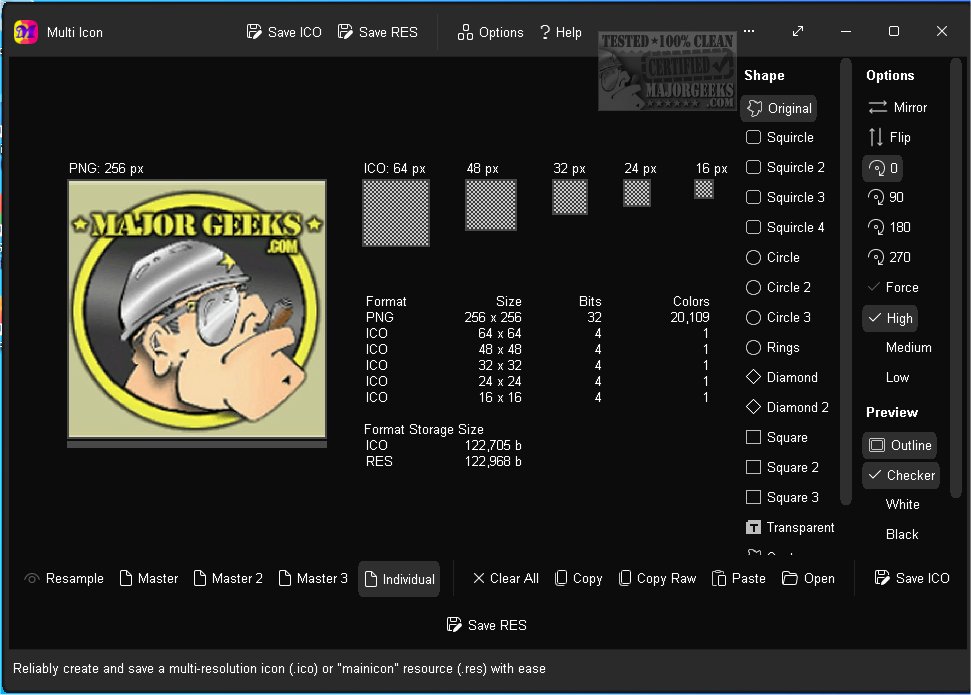Copy the icon to clipboard

coord(578,578)
